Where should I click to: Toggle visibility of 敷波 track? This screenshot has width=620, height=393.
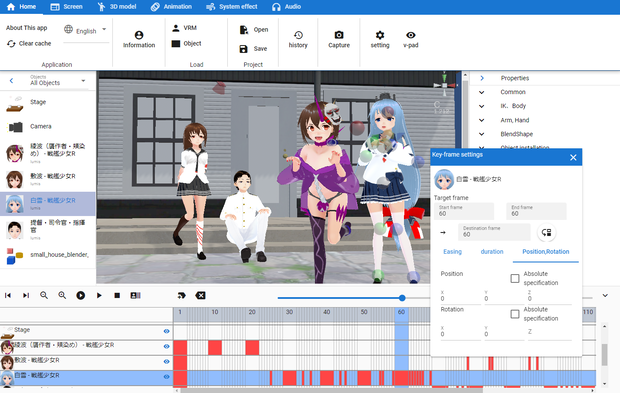166,361
